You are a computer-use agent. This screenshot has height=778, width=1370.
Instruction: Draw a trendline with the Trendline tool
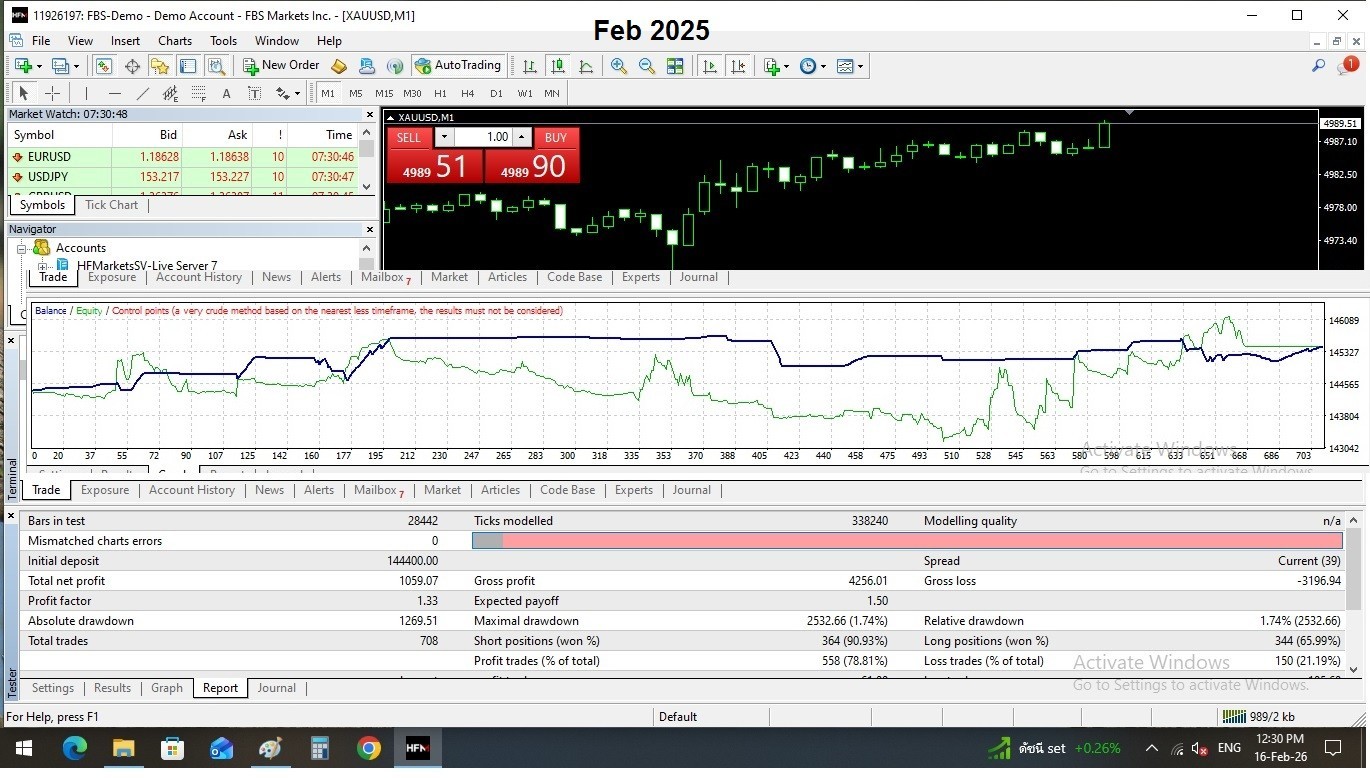click(x=142, y=93)
